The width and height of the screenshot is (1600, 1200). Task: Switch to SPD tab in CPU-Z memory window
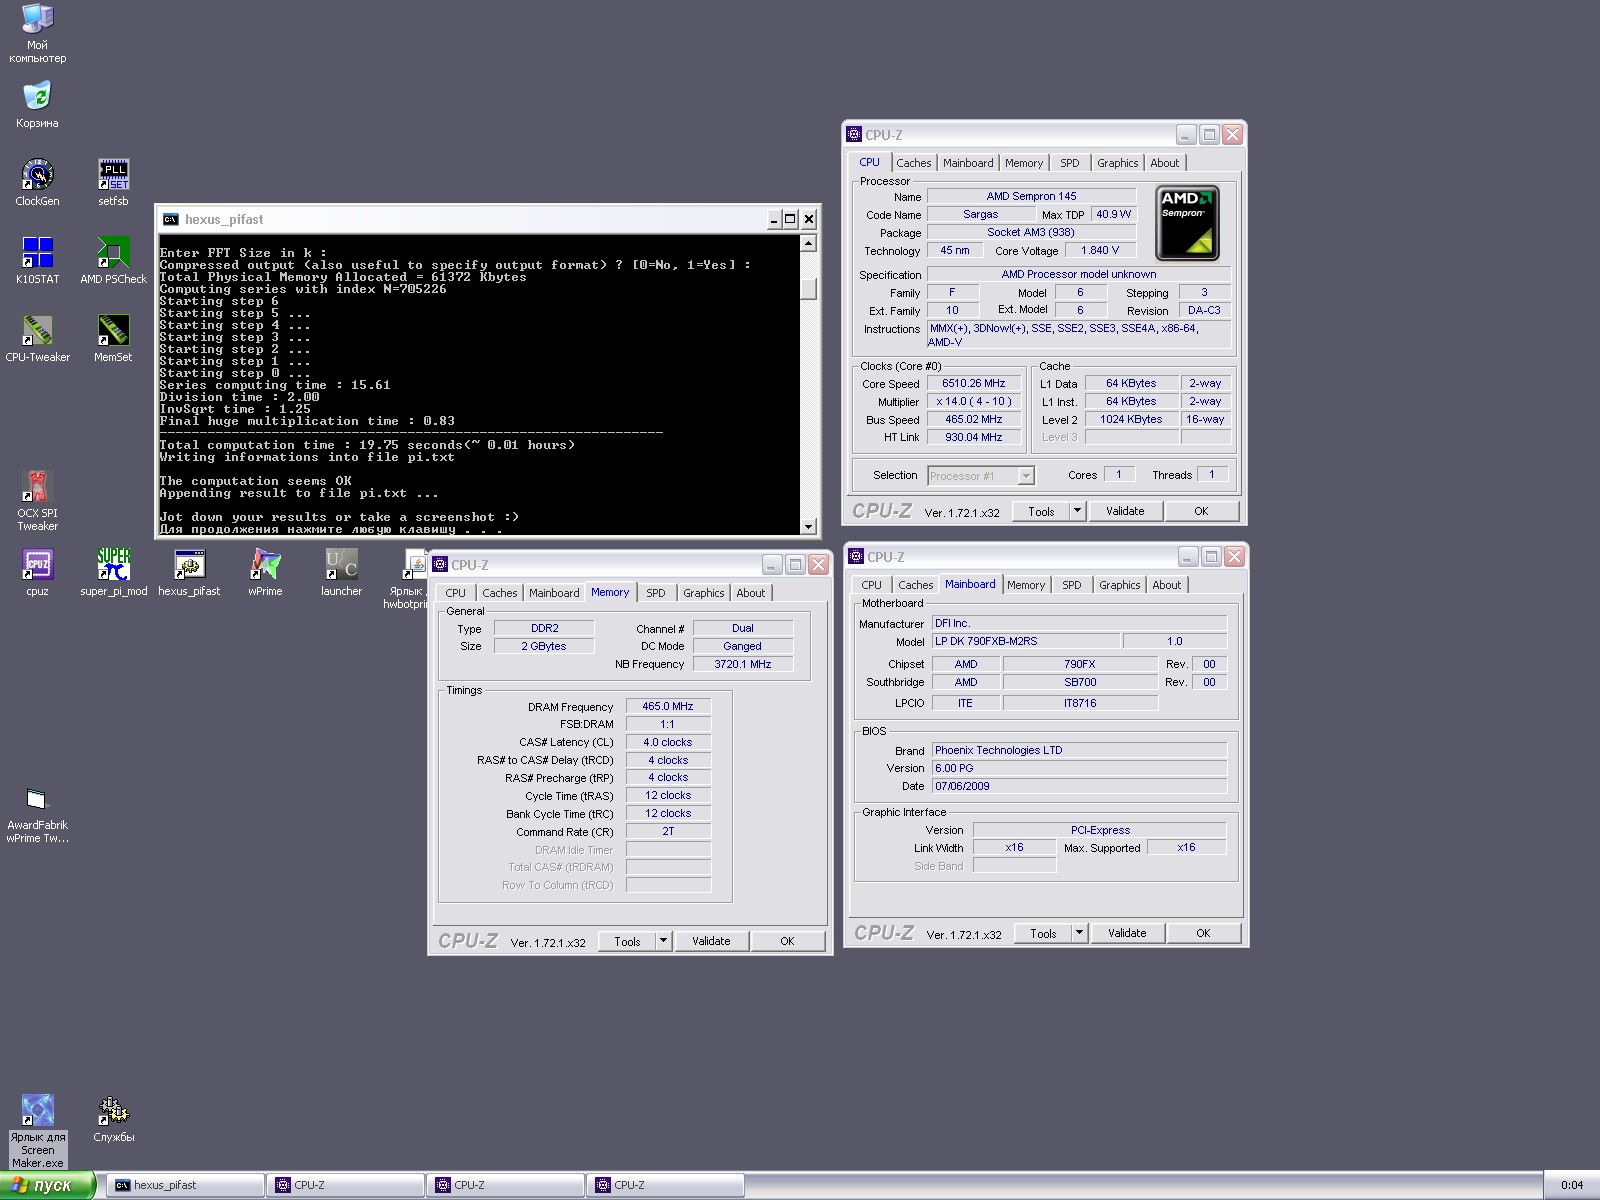point(656,593)
